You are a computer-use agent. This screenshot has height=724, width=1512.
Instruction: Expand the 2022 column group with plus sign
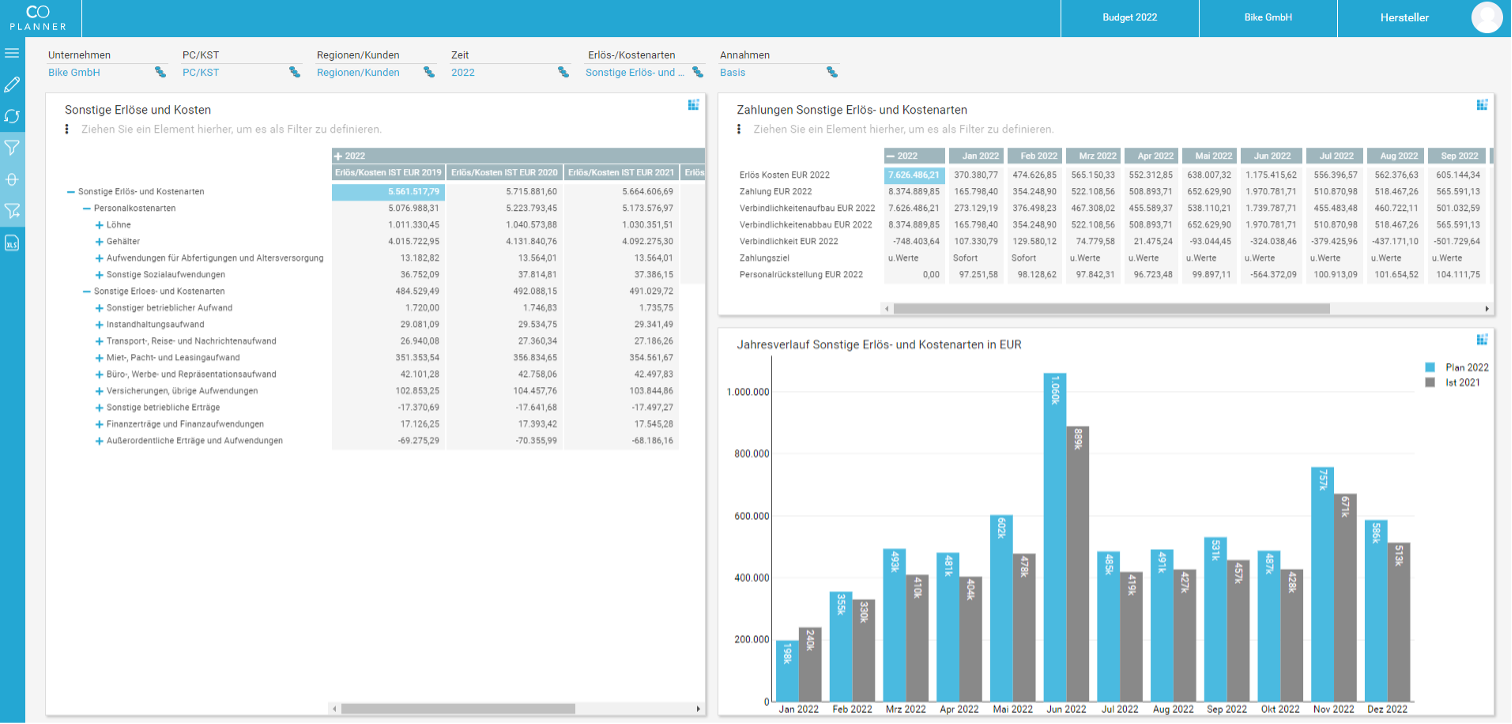[x=336, y=156]
